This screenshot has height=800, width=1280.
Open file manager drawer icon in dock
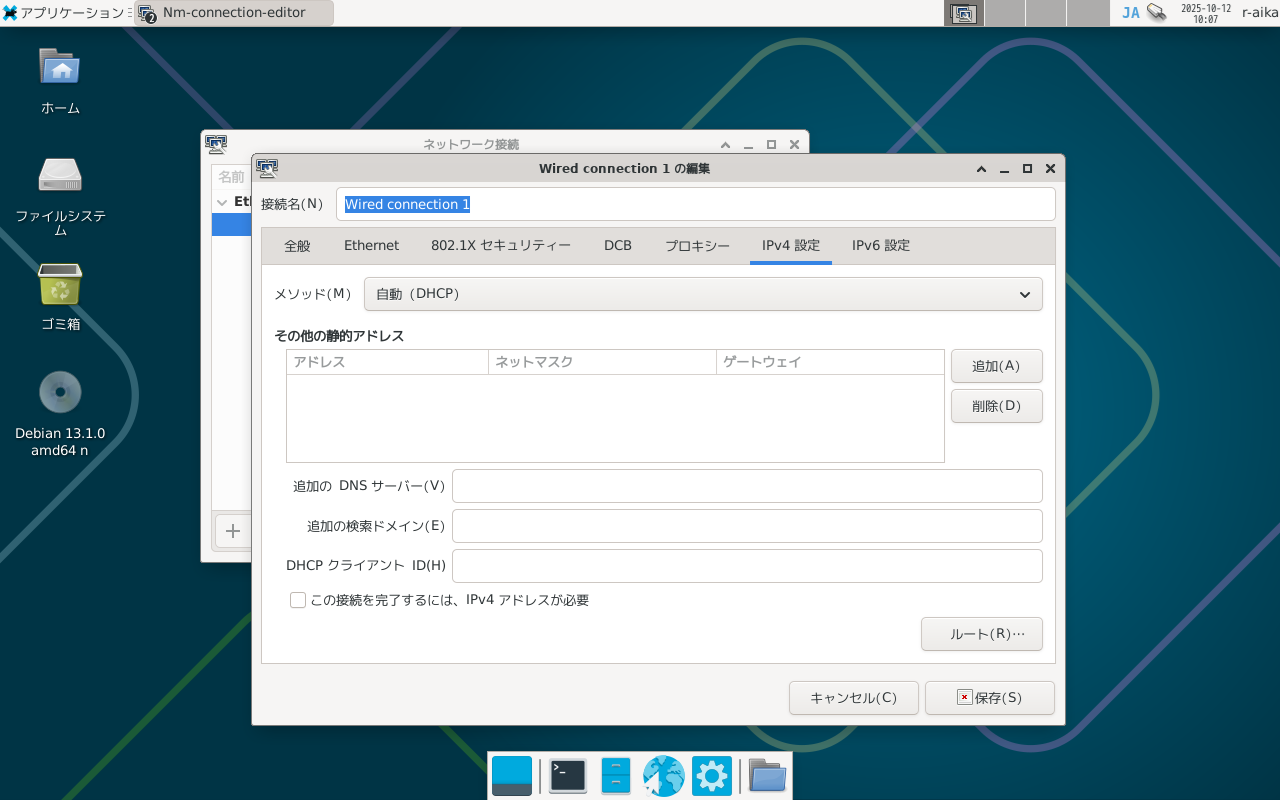pos(616,776)
